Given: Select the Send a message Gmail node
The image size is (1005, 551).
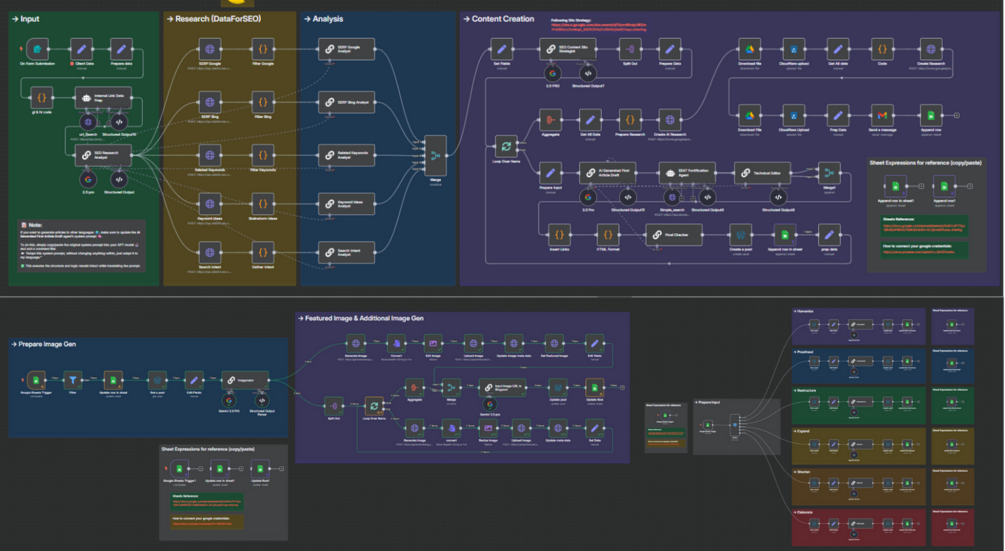Looking at the screenshot, I should point(882,115).
